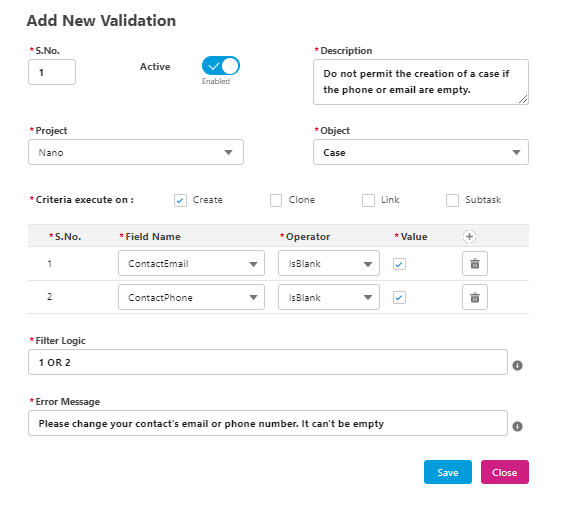Toggle the Active enabled switch
586x516 pixels.
click(220, 66)
